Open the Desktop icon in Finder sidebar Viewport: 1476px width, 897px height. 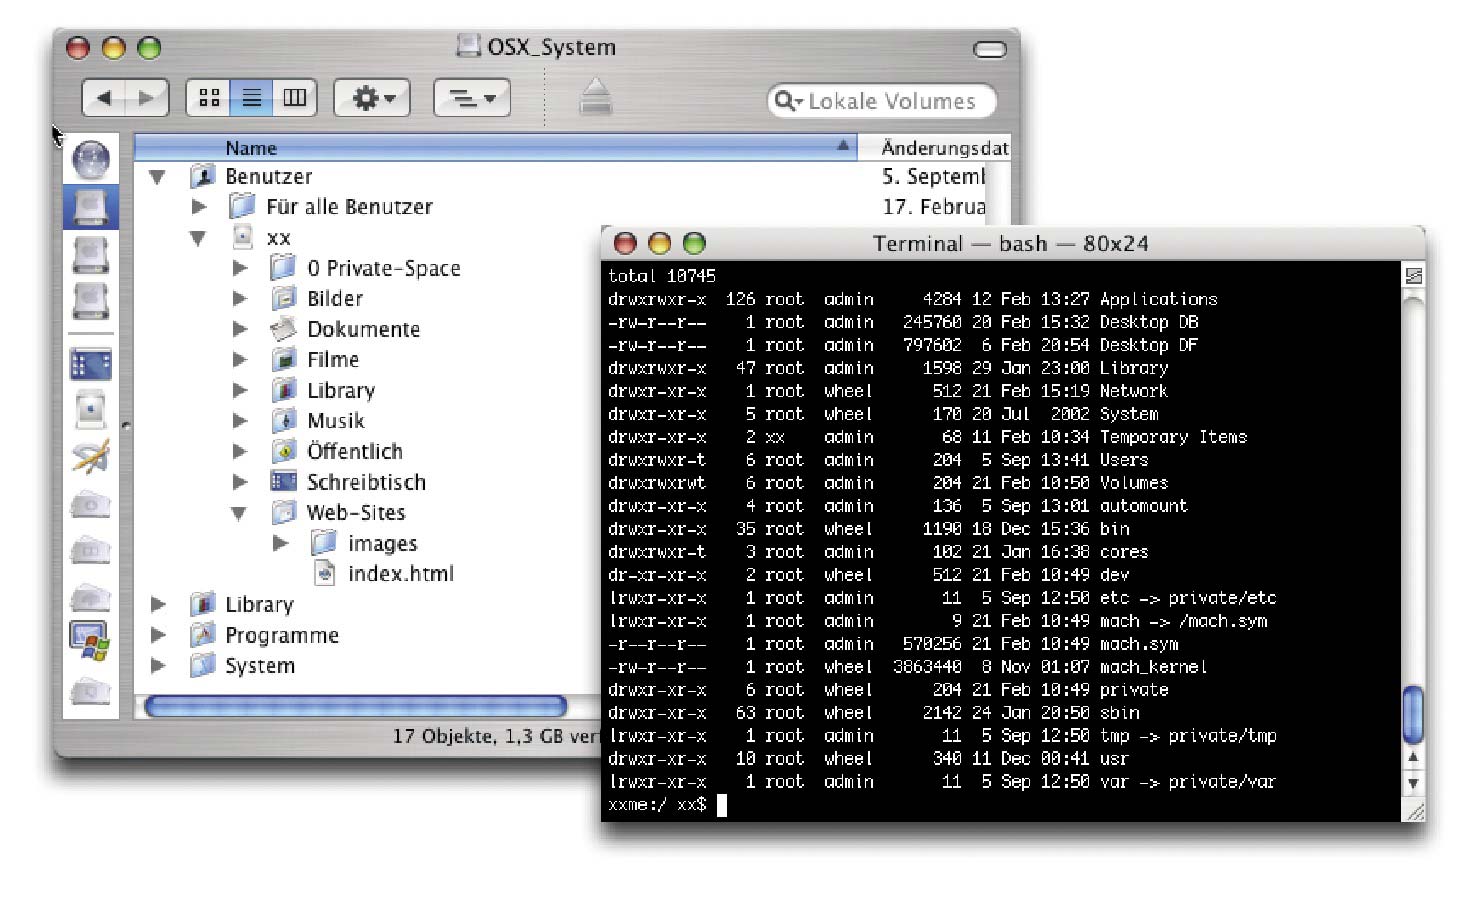click(91, 364)
